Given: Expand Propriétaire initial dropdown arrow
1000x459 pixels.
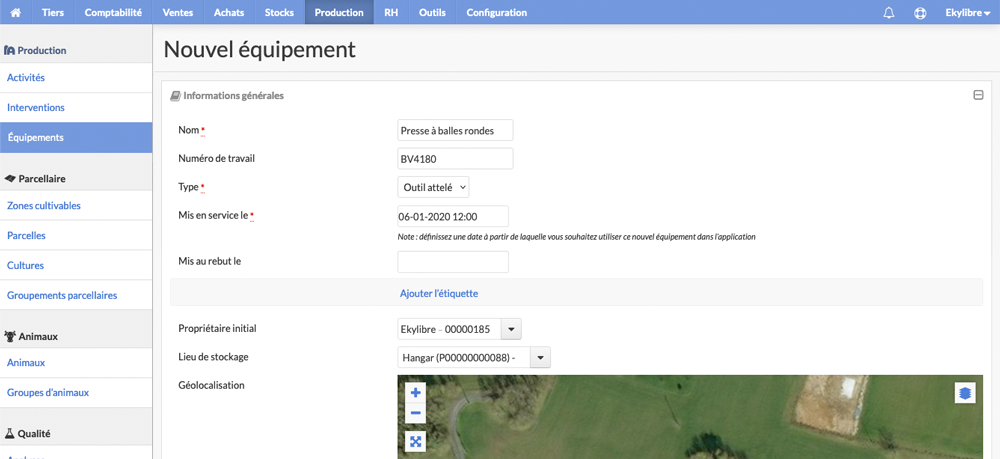Looking at the screenshot, I should [x=511, y=330].
